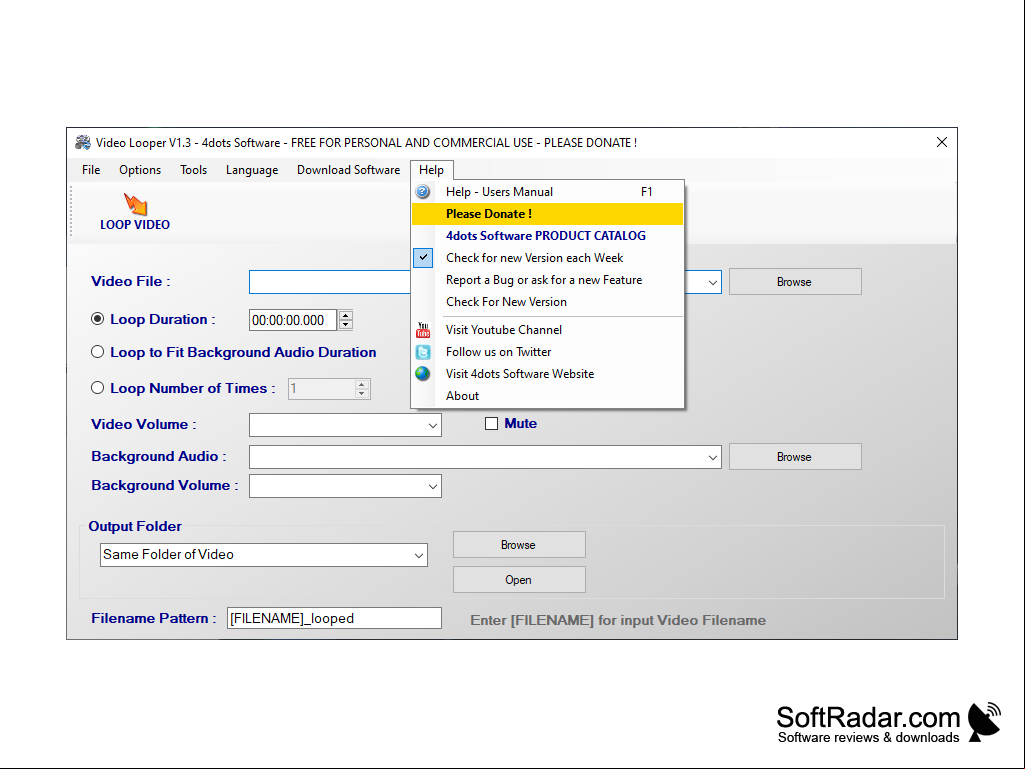
Task: Open the File menu
Action: (91, 170)
